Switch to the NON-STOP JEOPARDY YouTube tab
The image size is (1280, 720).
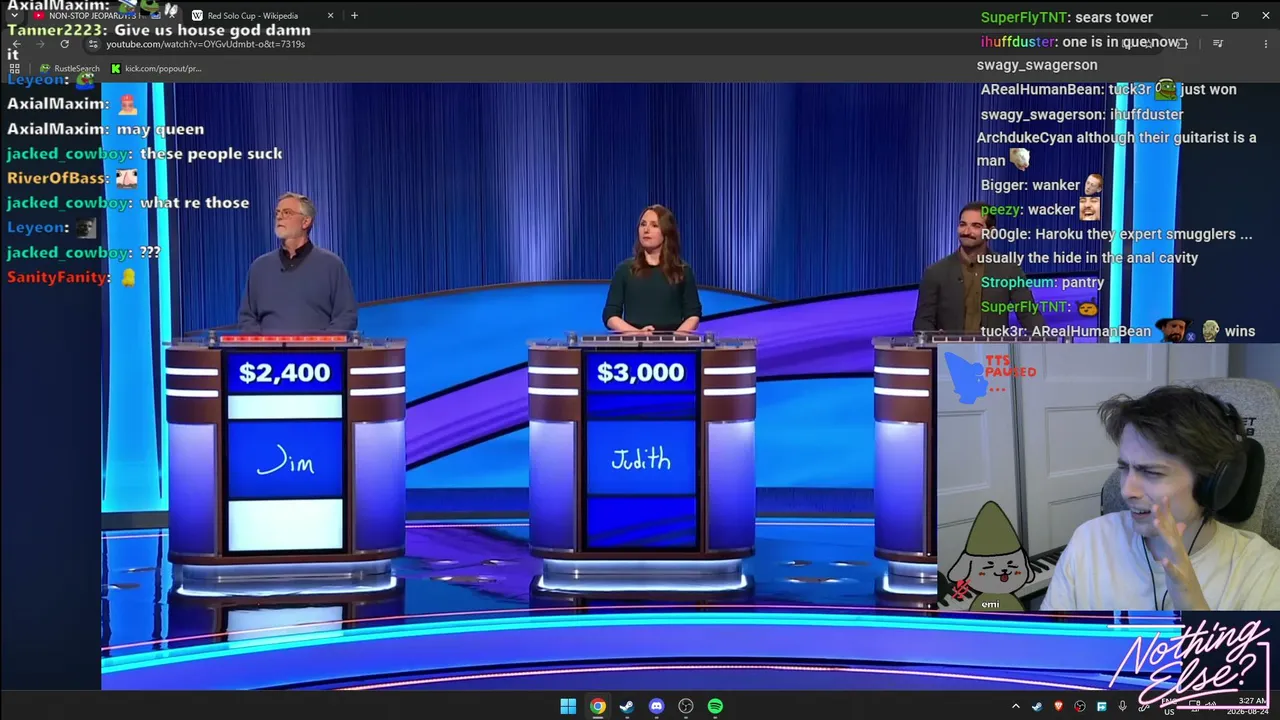coord(98,15)
